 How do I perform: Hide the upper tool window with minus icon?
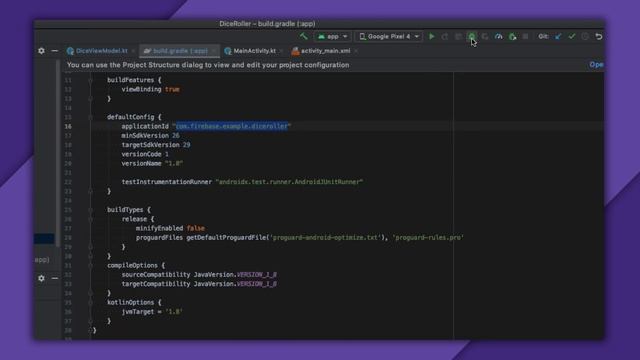[x=55, y=51]
